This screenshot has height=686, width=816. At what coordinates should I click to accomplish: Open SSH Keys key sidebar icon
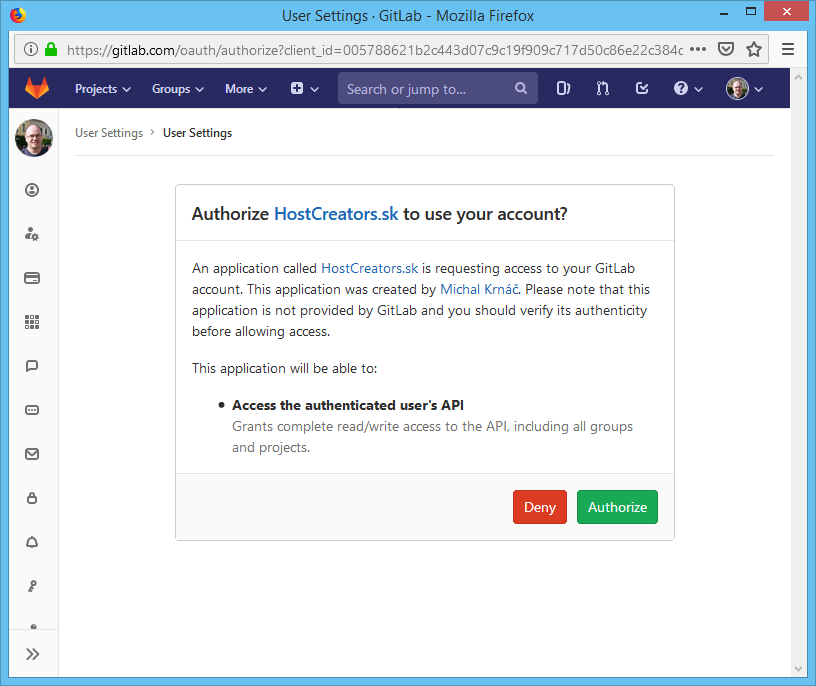(32, 586)
